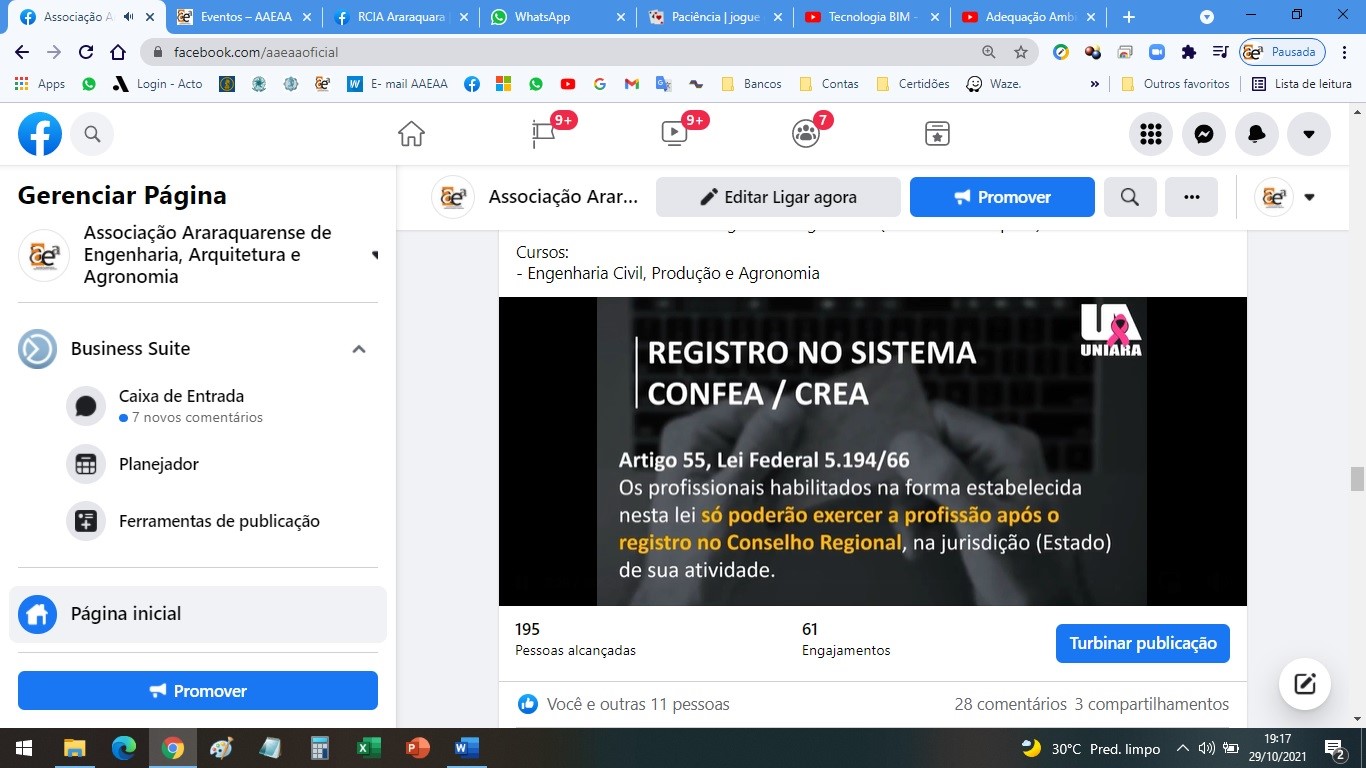The height and width of the screenshot is (768, 1366).
Task: Mute the audio on the Associação tab
Action: 130,17
